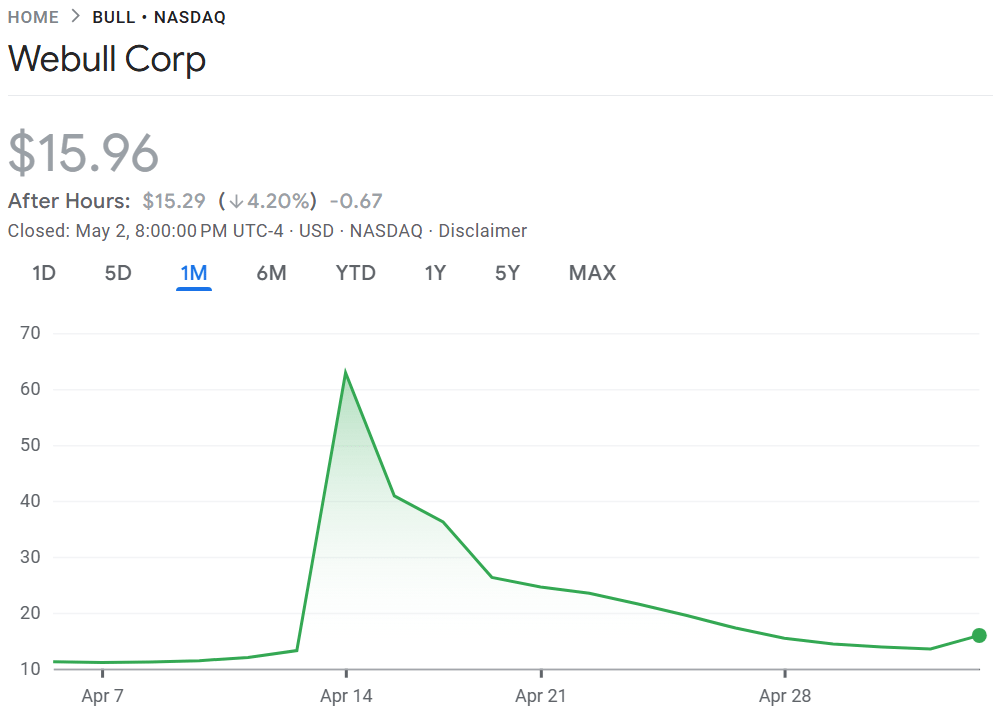
Task: Click the Apr 28 axis label
Action: click(785, 696)
